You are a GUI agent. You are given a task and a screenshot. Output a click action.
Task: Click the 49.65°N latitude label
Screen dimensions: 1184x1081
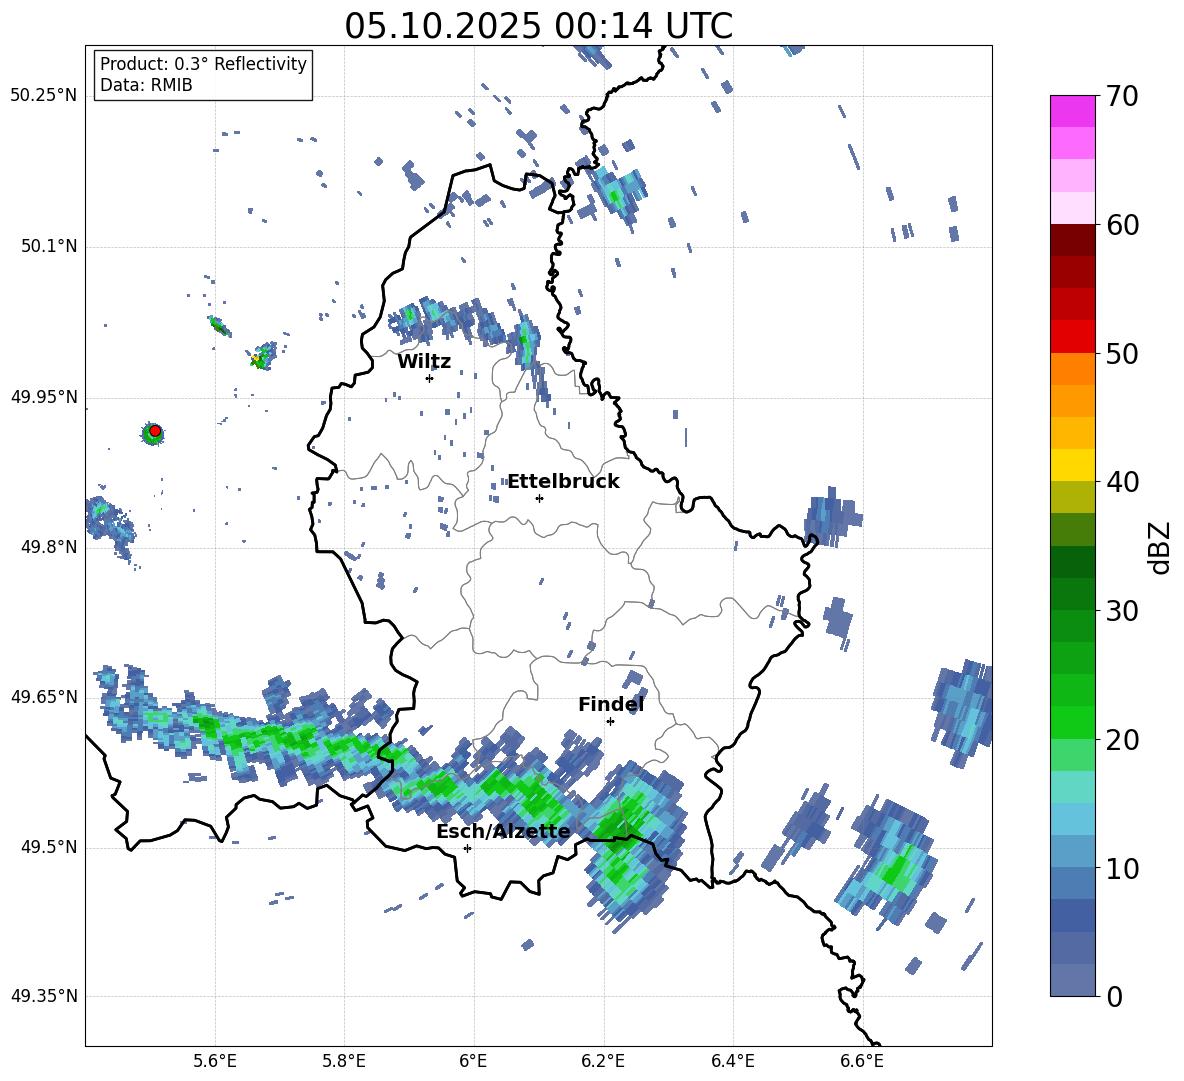tap(44, 696)
